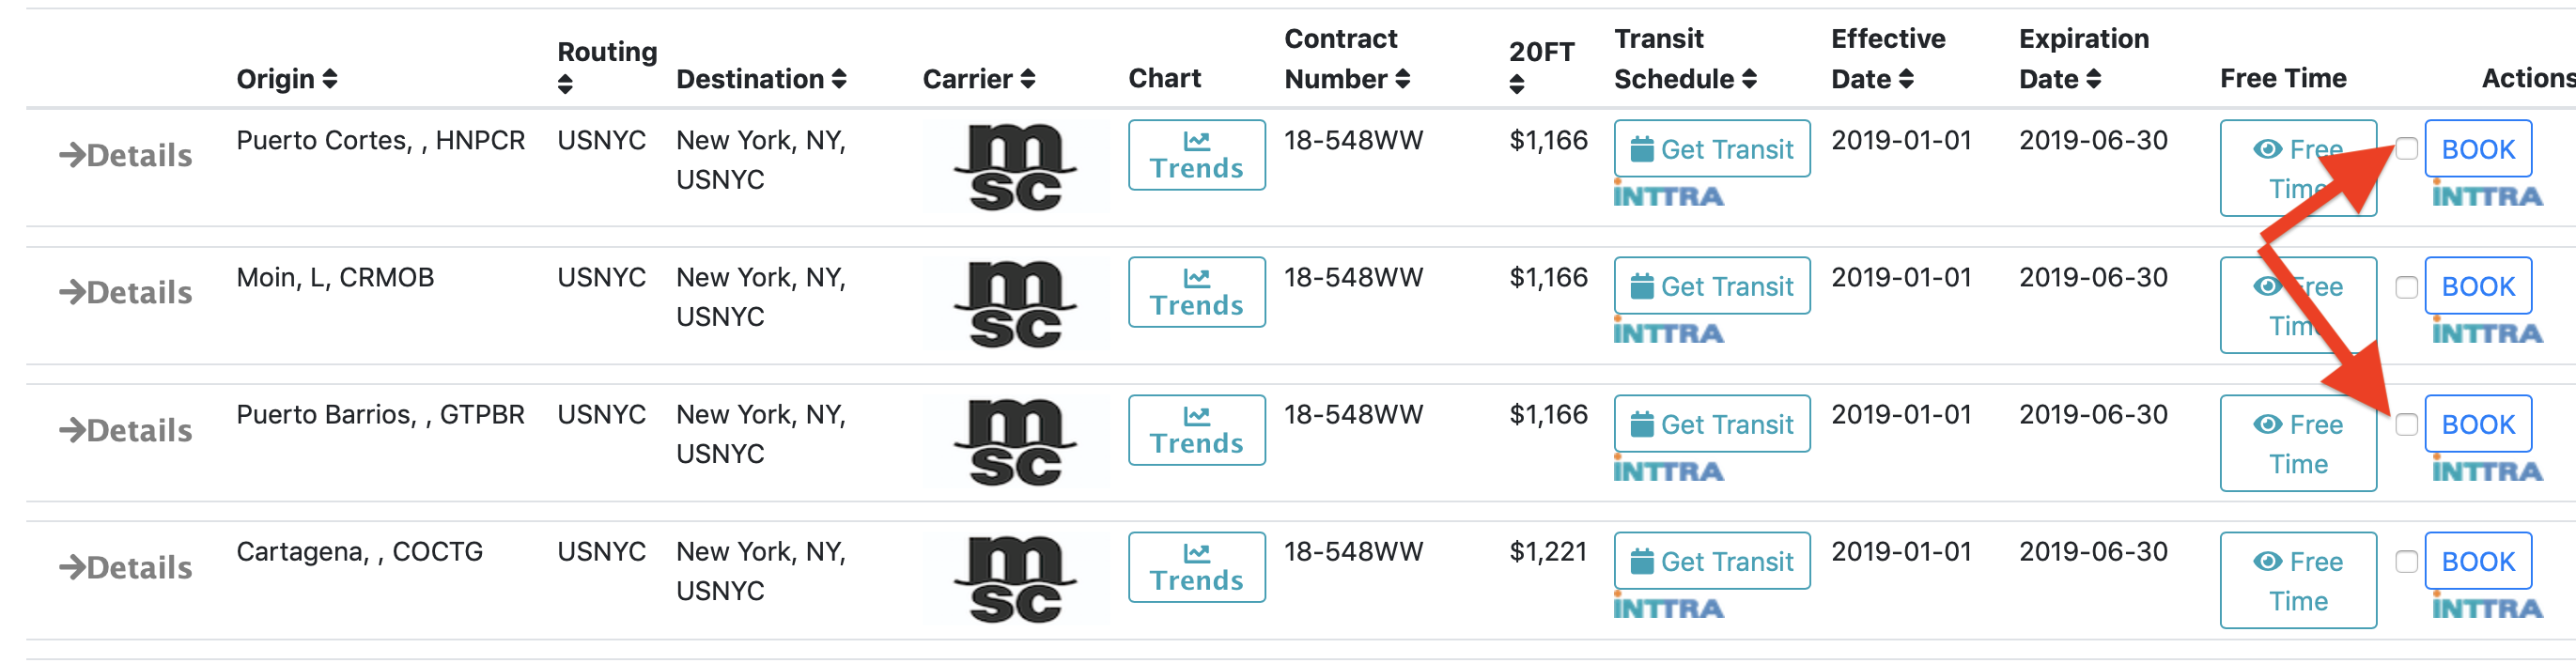Tick the Cartagena row checkbox

point(2406,562)
